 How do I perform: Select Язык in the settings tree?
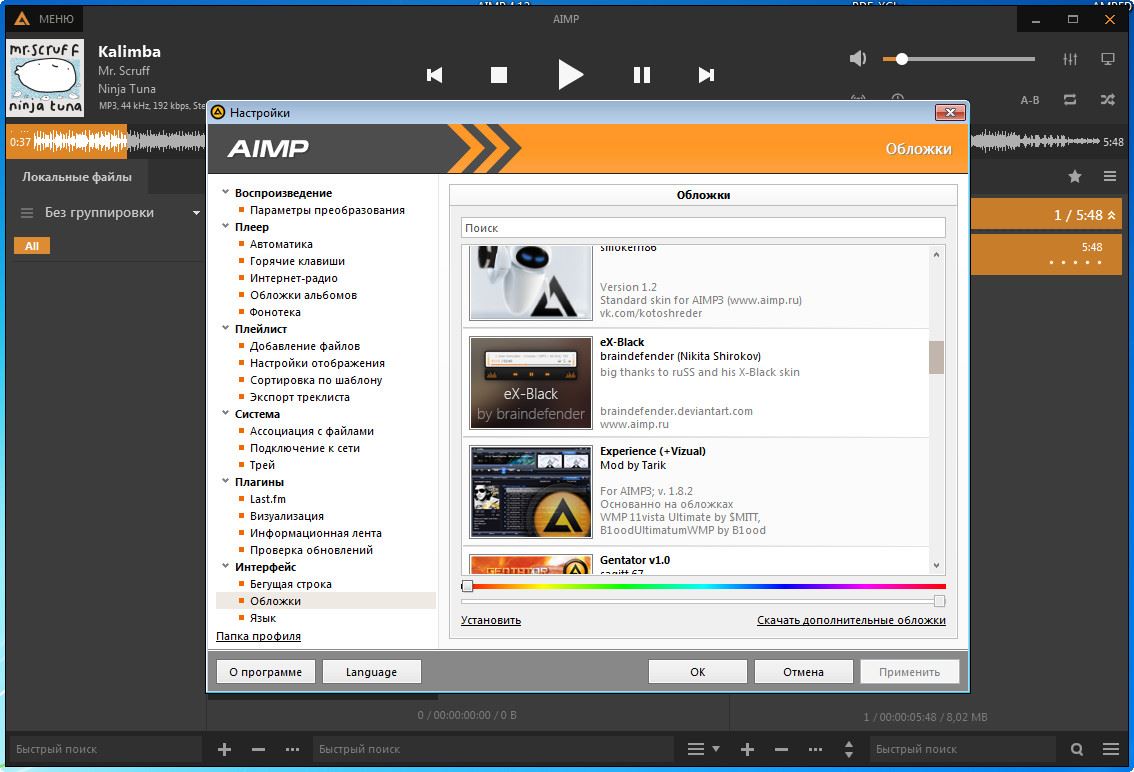click(x=263, y=618)
